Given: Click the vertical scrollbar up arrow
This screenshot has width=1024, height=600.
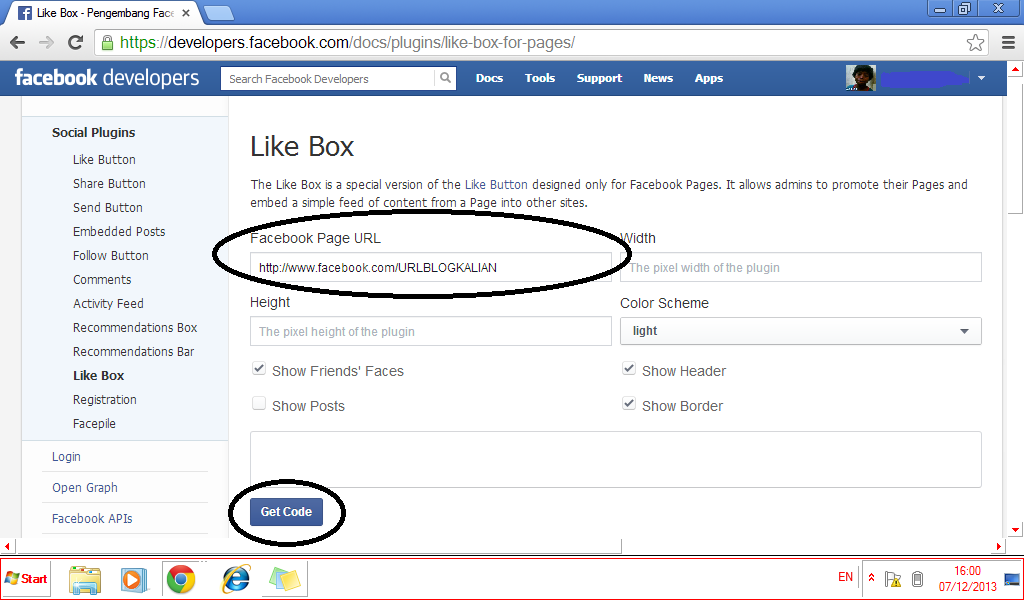Looking at the screenshot, I should tap(1015, 69).
